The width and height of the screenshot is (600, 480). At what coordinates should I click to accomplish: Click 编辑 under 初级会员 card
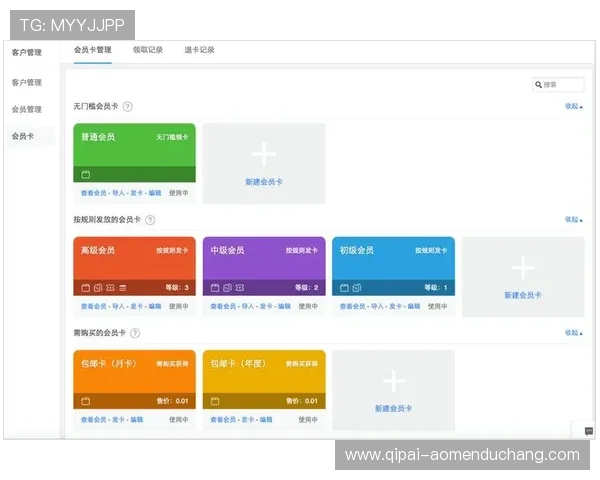414,306
